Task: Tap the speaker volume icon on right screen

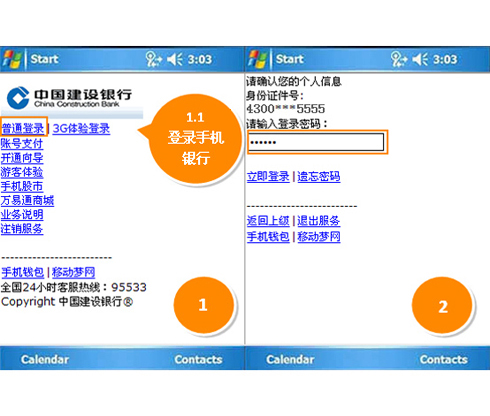Action: click(420, 59)
